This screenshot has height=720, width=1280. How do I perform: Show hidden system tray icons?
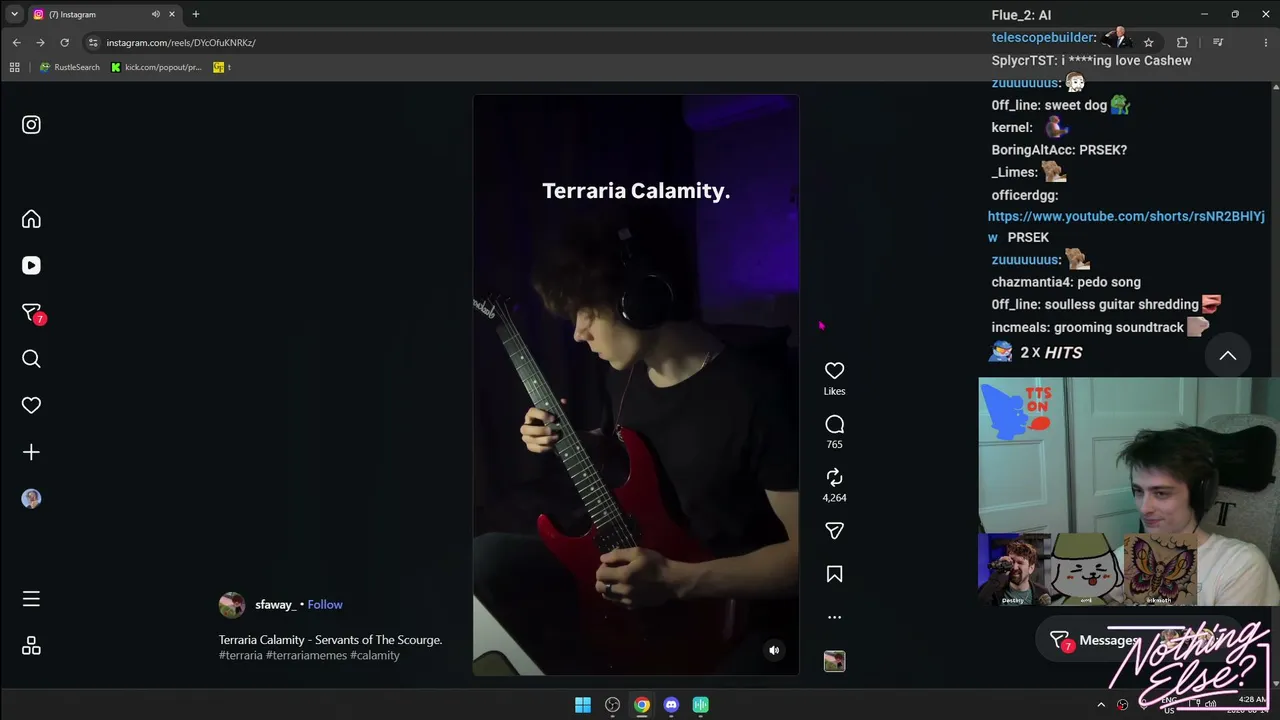tap(1101, 705)
